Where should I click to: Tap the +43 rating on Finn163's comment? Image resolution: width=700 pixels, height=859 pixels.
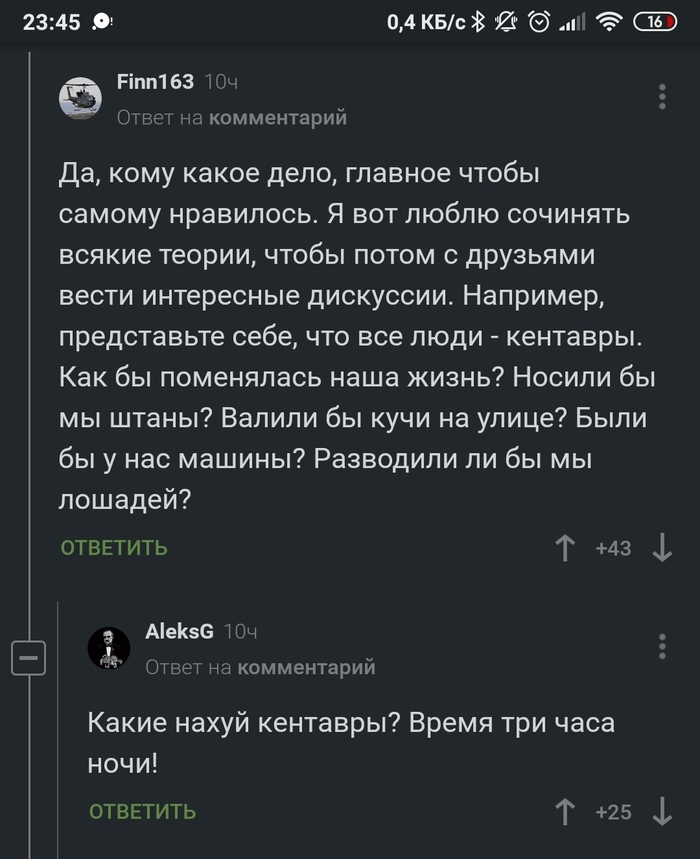pyautogui.click(x=613, y=548)
